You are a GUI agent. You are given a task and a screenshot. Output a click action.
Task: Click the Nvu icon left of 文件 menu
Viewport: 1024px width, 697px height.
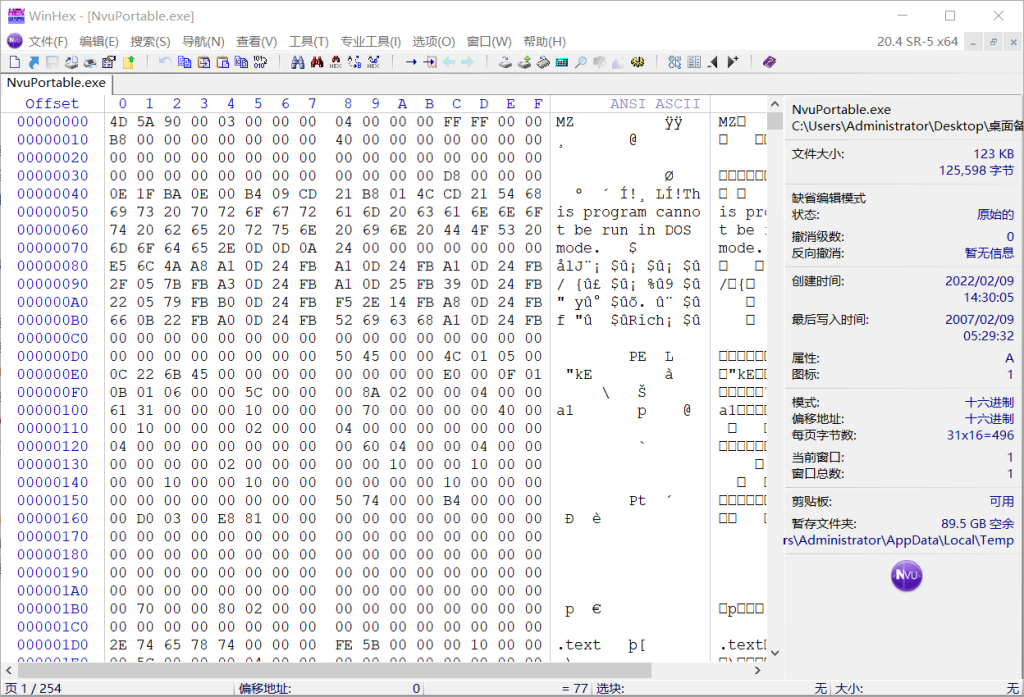click(14, 41)
